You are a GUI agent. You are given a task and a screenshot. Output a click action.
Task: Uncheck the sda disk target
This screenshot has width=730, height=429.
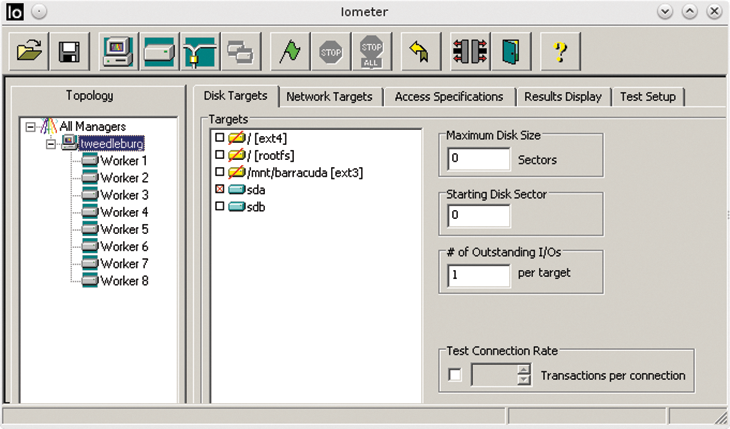(x=220, y=189)
